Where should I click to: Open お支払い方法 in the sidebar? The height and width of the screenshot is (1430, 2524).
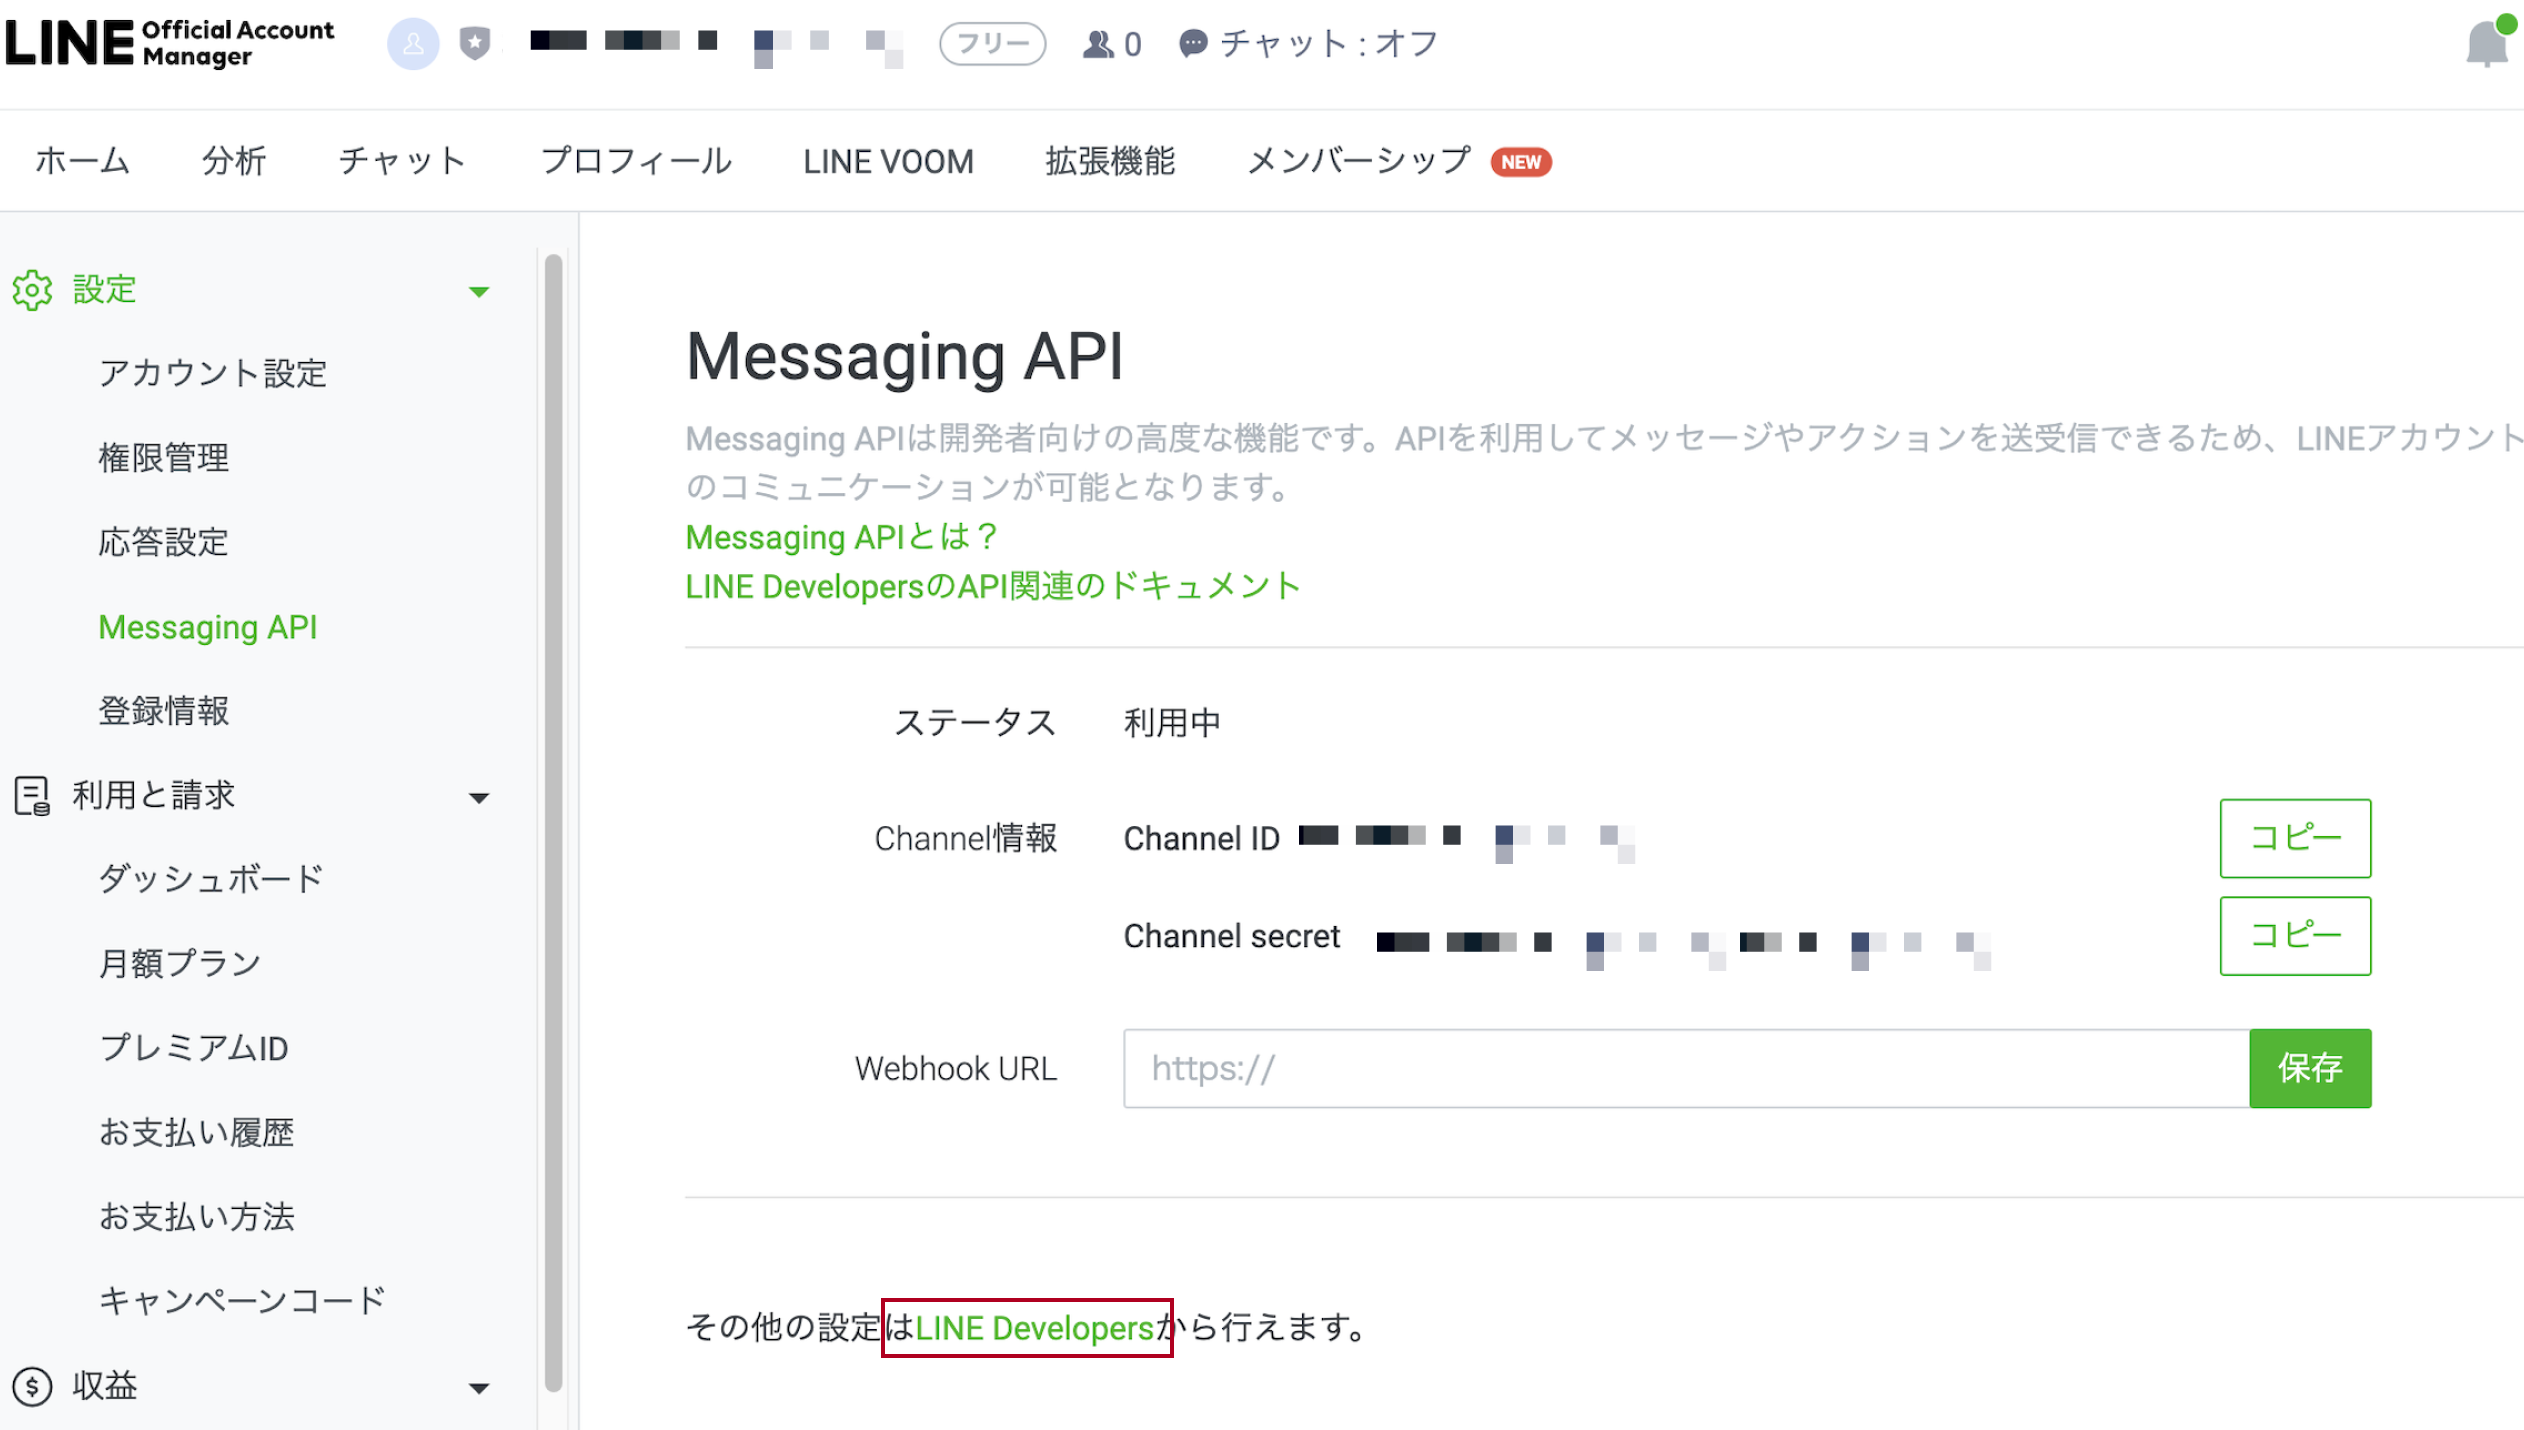click(196, 1217)
